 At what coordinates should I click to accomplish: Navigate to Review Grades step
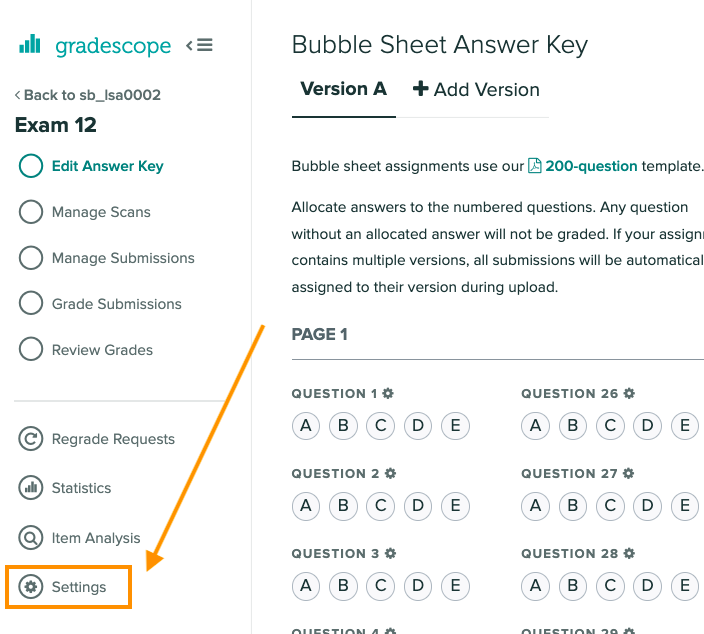pos(86,350)
